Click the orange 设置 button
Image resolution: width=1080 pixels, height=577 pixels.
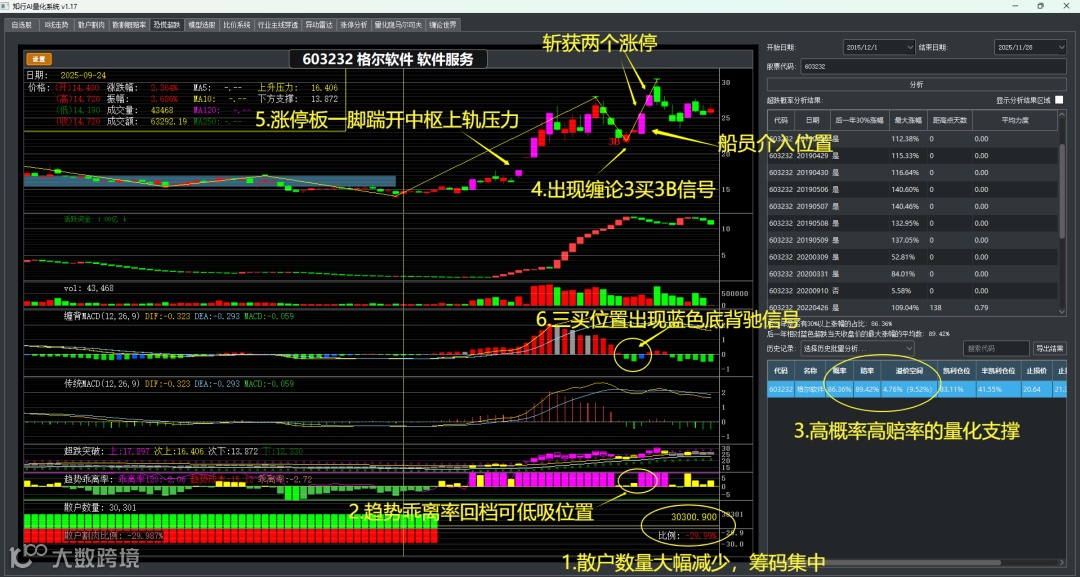click(x=39, y=59)
